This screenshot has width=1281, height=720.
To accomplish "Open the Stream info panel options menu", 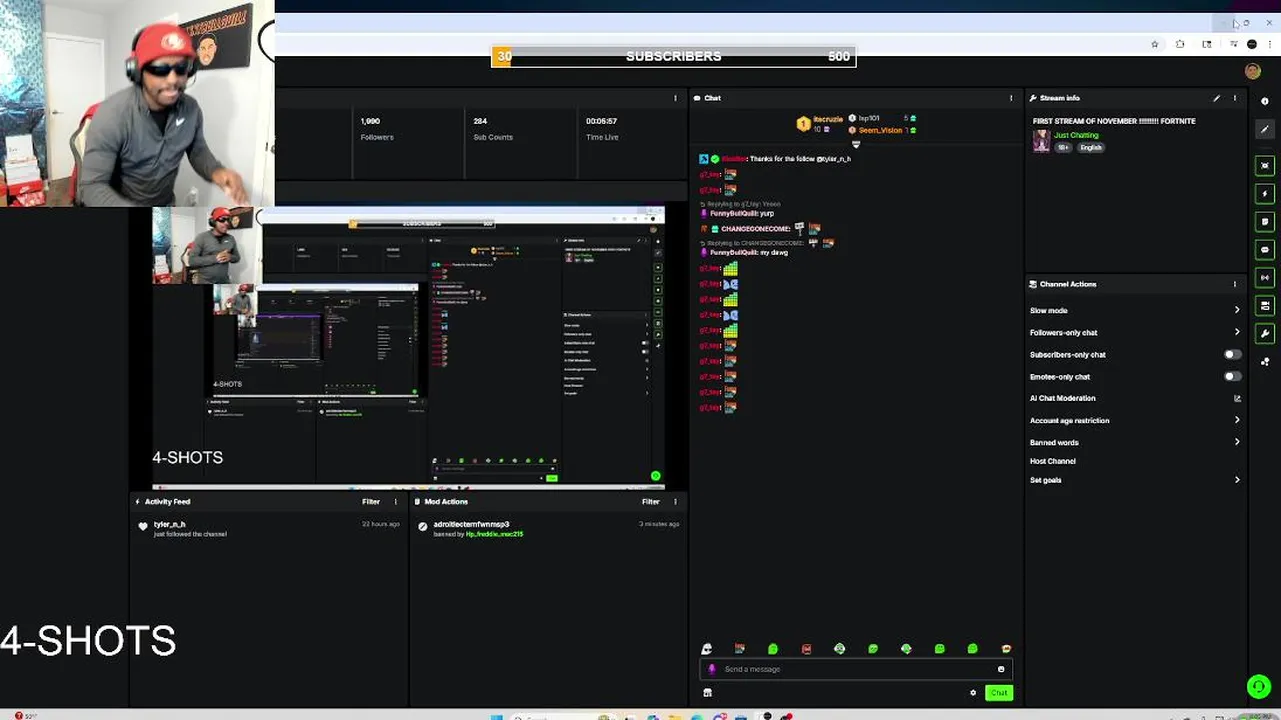I will click(x=1235, y=98).
